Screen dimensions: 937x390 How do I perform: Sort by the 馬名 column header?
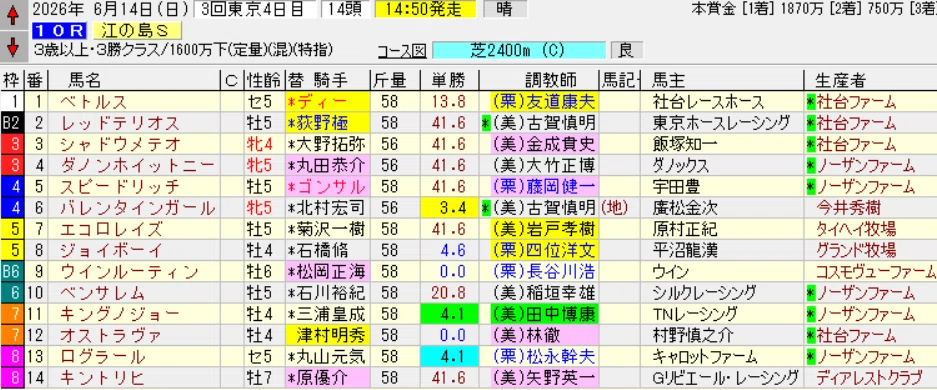[x=85, y=81]
